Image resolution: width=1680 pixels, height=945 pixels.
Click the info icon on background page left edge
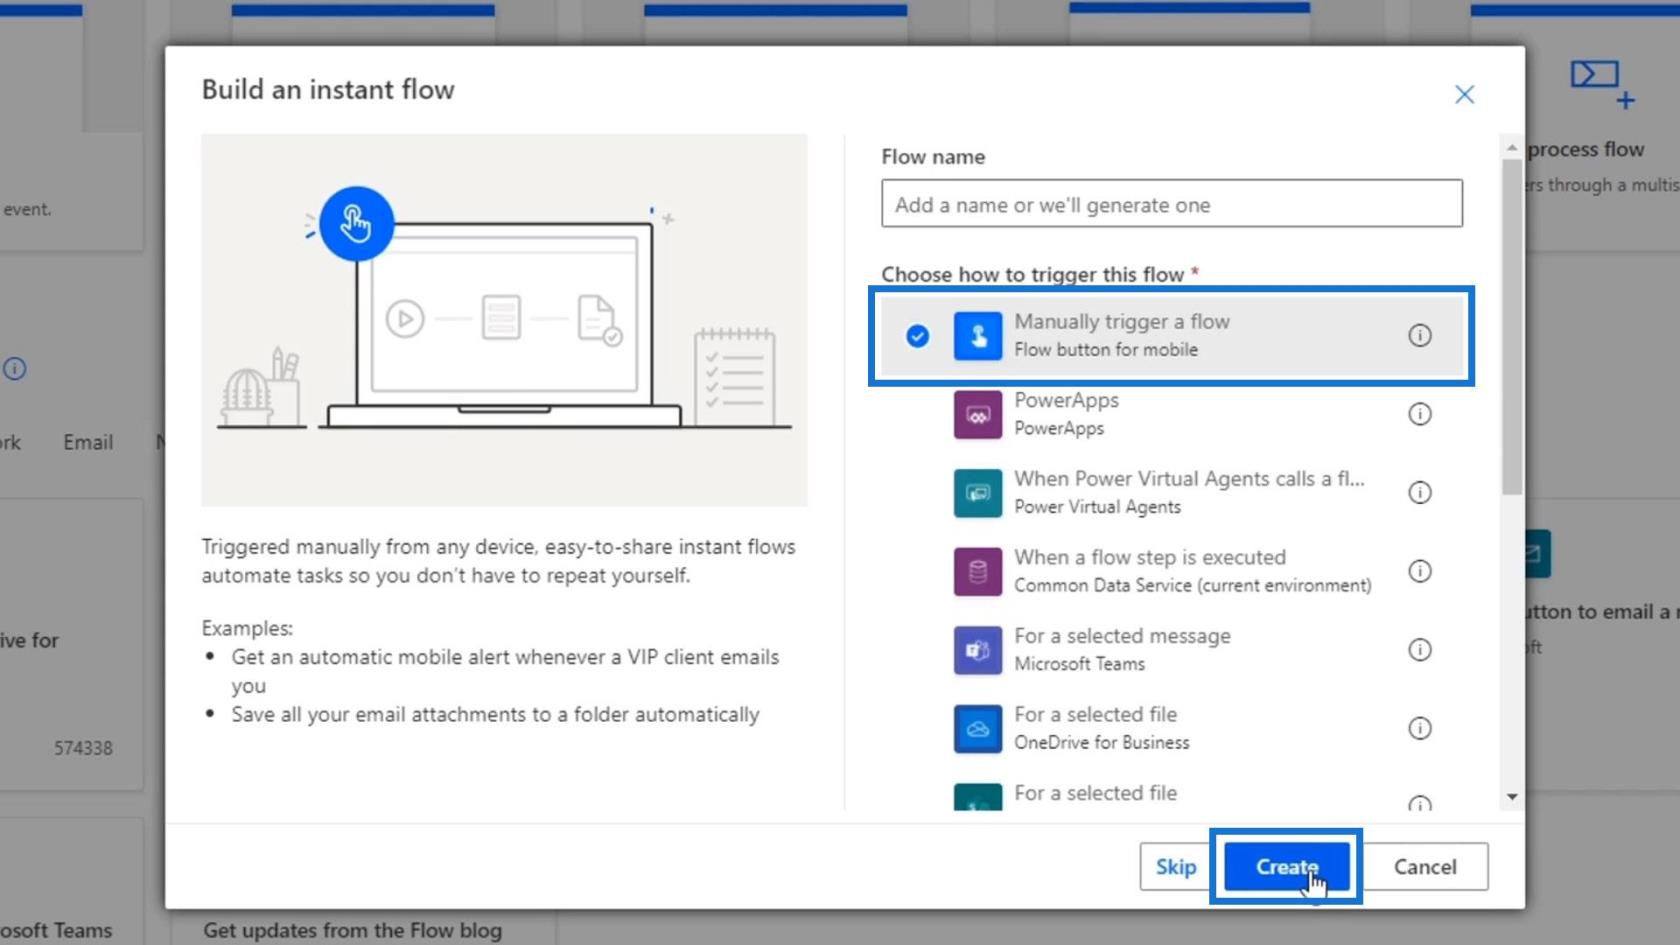(14, 369)
